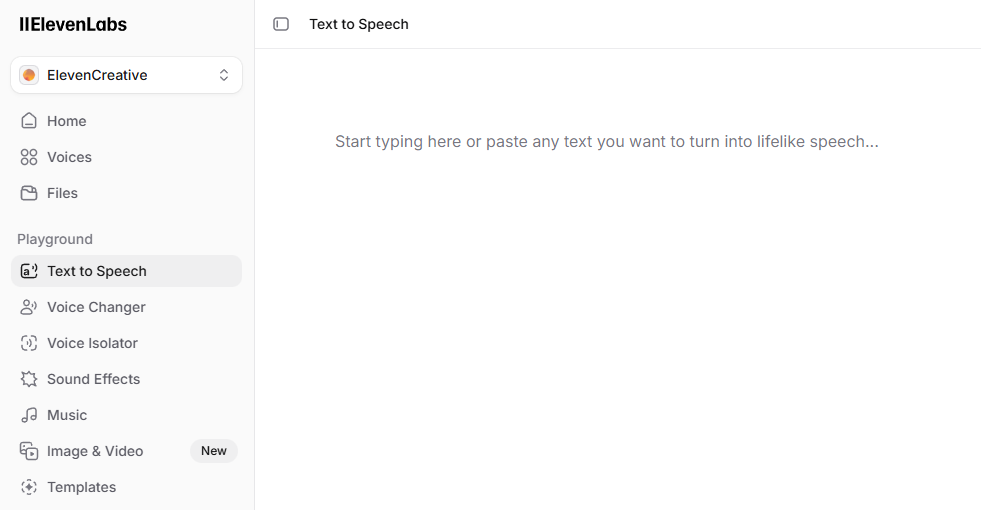
Task: Open the ElevenCreative workspace dropdown
Action: point(126,75)
